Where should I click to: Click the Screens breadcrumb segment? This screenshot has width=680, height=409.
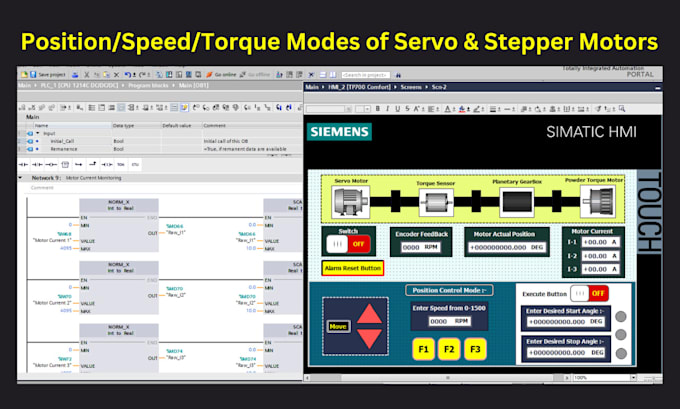(411, 87)
